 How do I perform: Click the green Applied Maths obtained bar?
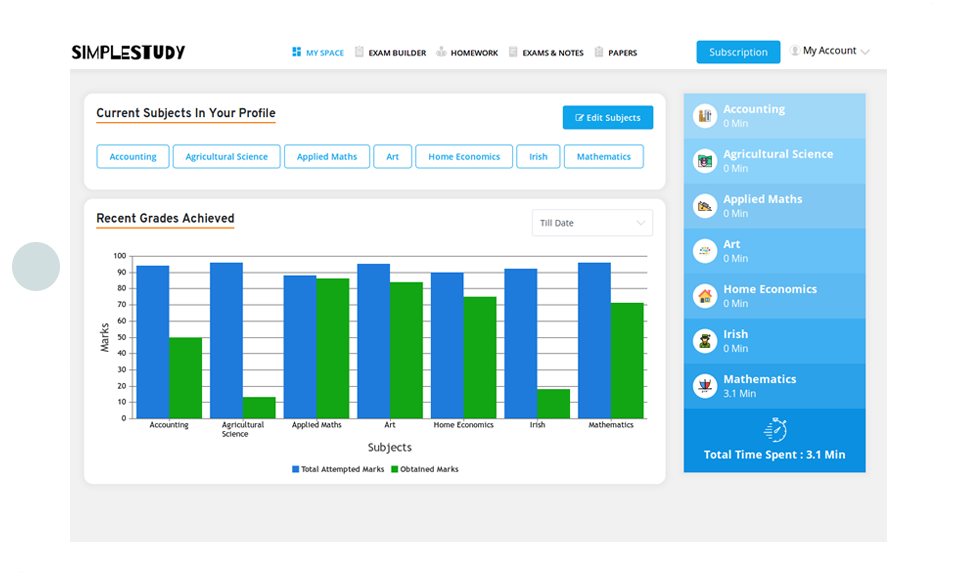point(333,348)
